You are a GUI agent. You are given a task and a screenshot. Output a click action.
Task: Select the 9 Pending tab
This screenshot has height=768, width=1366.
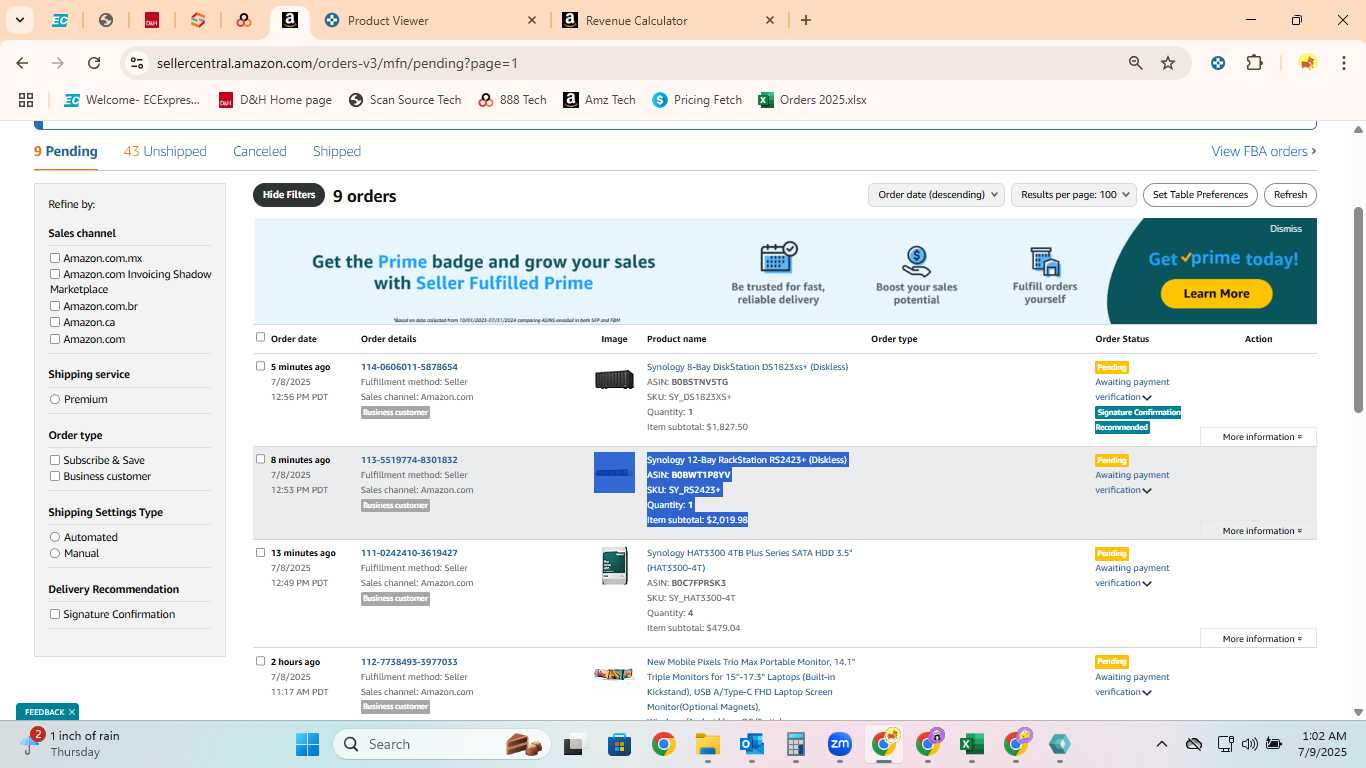[66, 151]
